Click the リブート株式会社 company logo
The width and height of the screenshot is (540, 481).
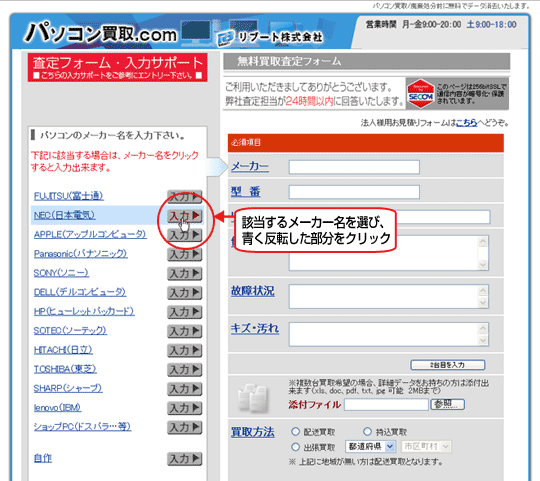(270, 37)
